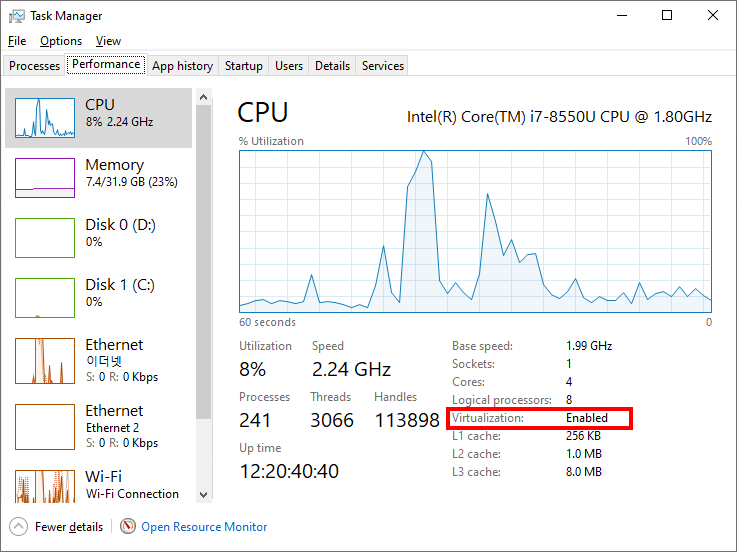The width and height of the screenshot is (737, 552).
Task: Click the Task Manager title bar icon
Action: (17, 16)
